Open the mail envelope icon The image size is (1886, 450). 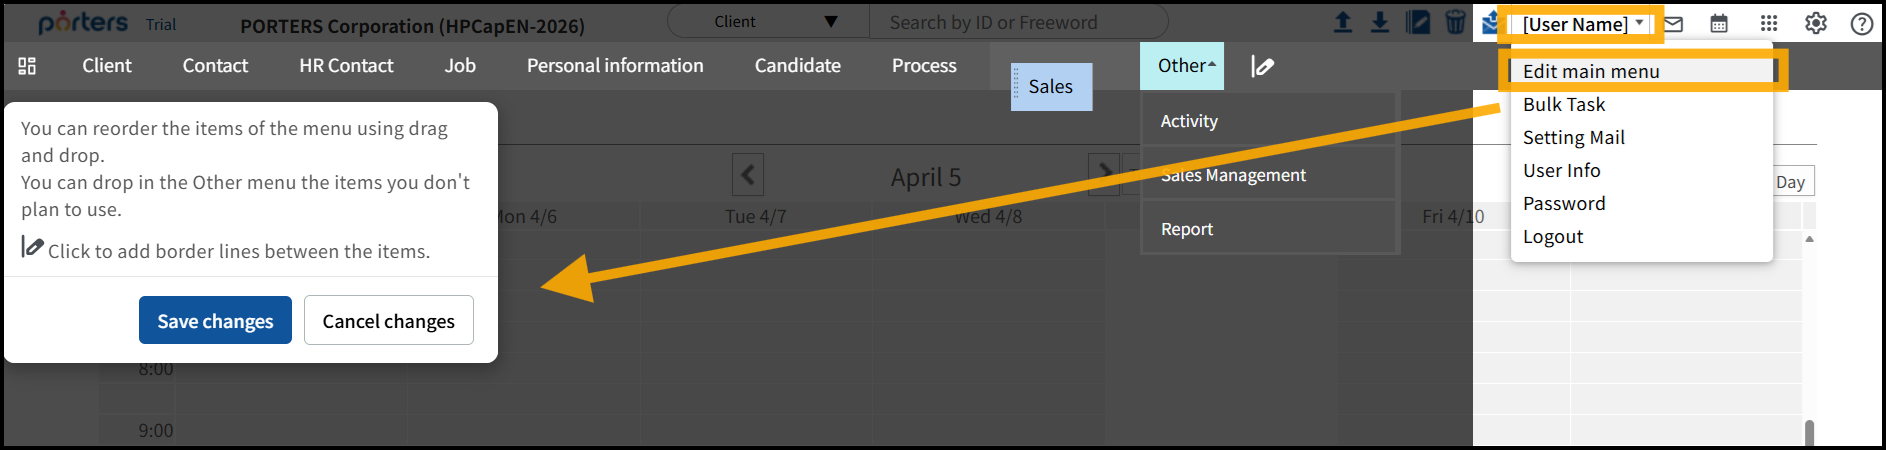(1673, 24)
